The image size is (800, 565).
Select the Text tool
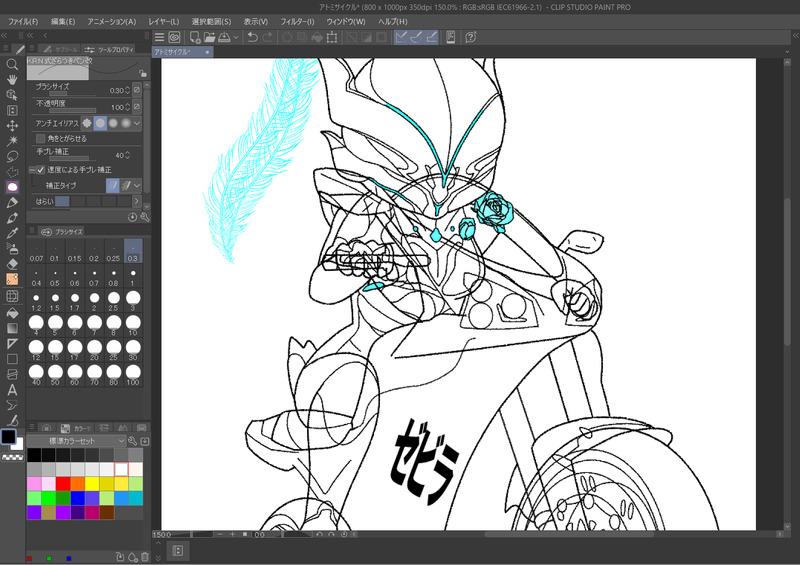tap(12, 390)
